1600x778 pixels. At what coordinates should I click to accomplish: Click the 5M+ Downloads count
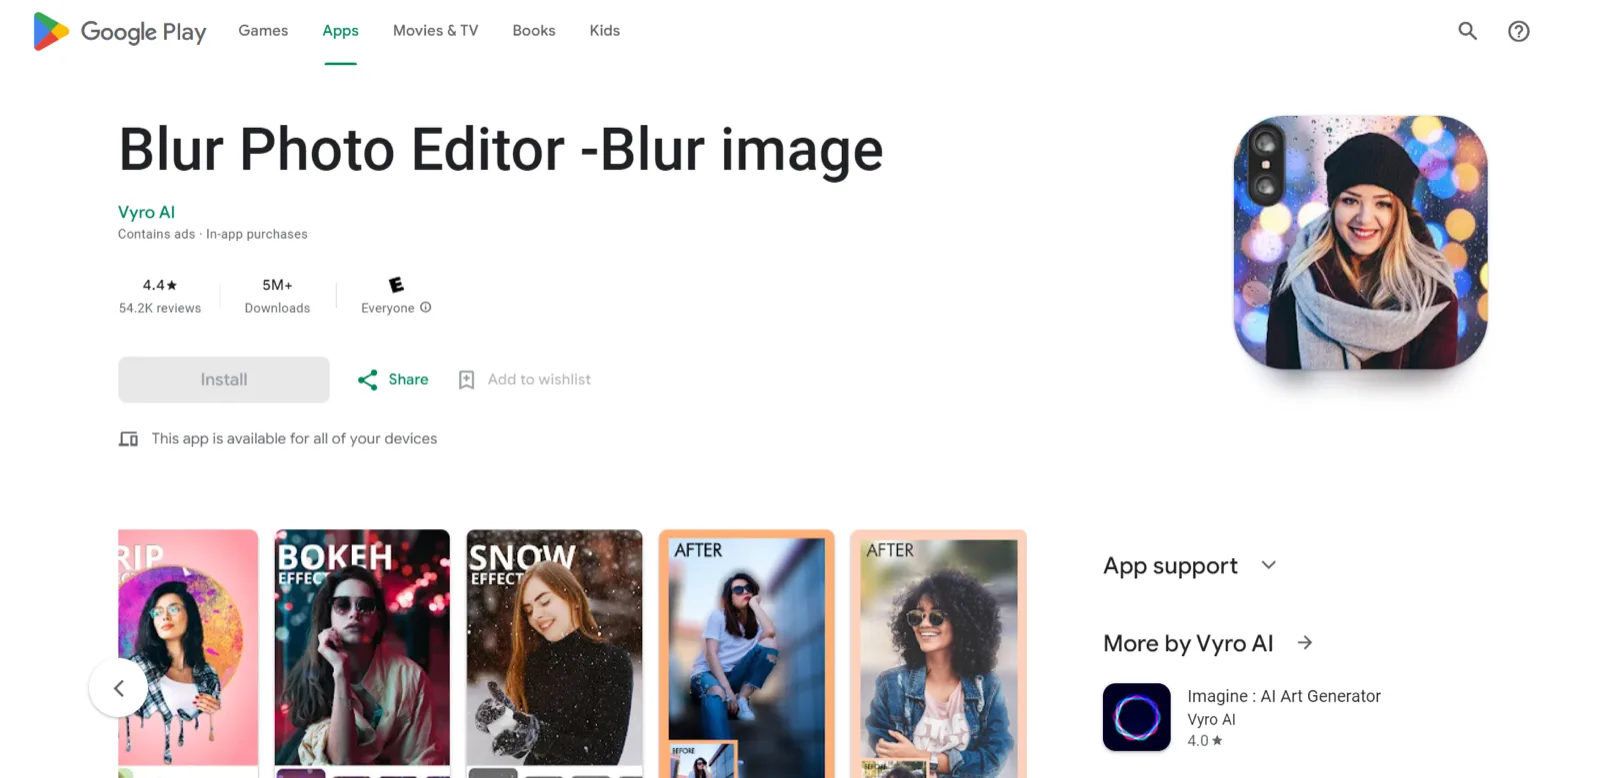277,285
